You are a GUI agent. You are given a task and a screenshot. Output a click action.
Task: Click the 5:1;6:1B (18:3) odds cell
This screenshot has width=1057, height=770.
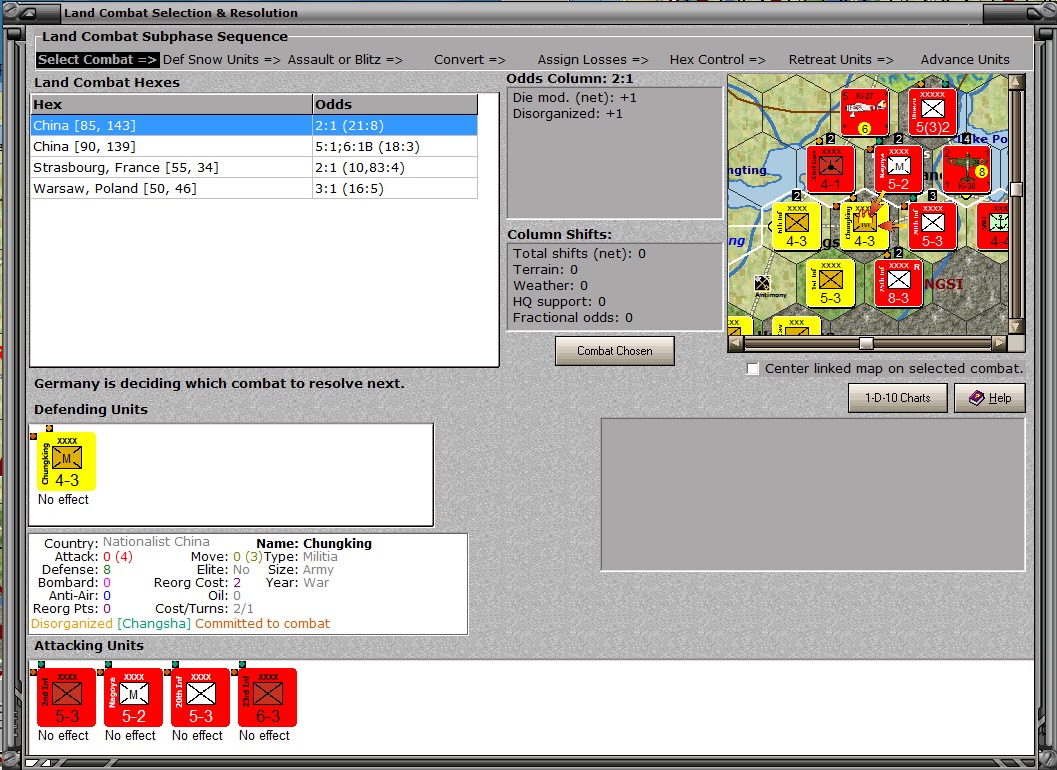point(395,146)
